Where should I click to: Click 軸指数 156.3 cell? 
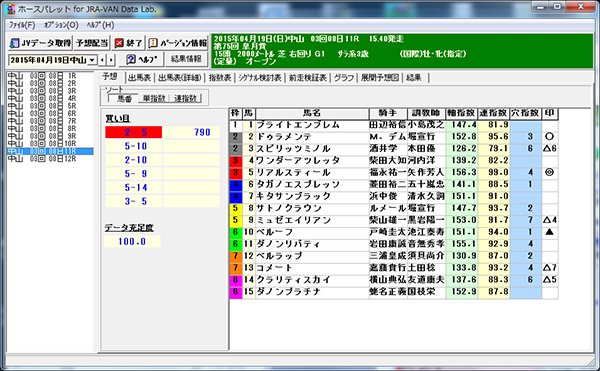461,172
